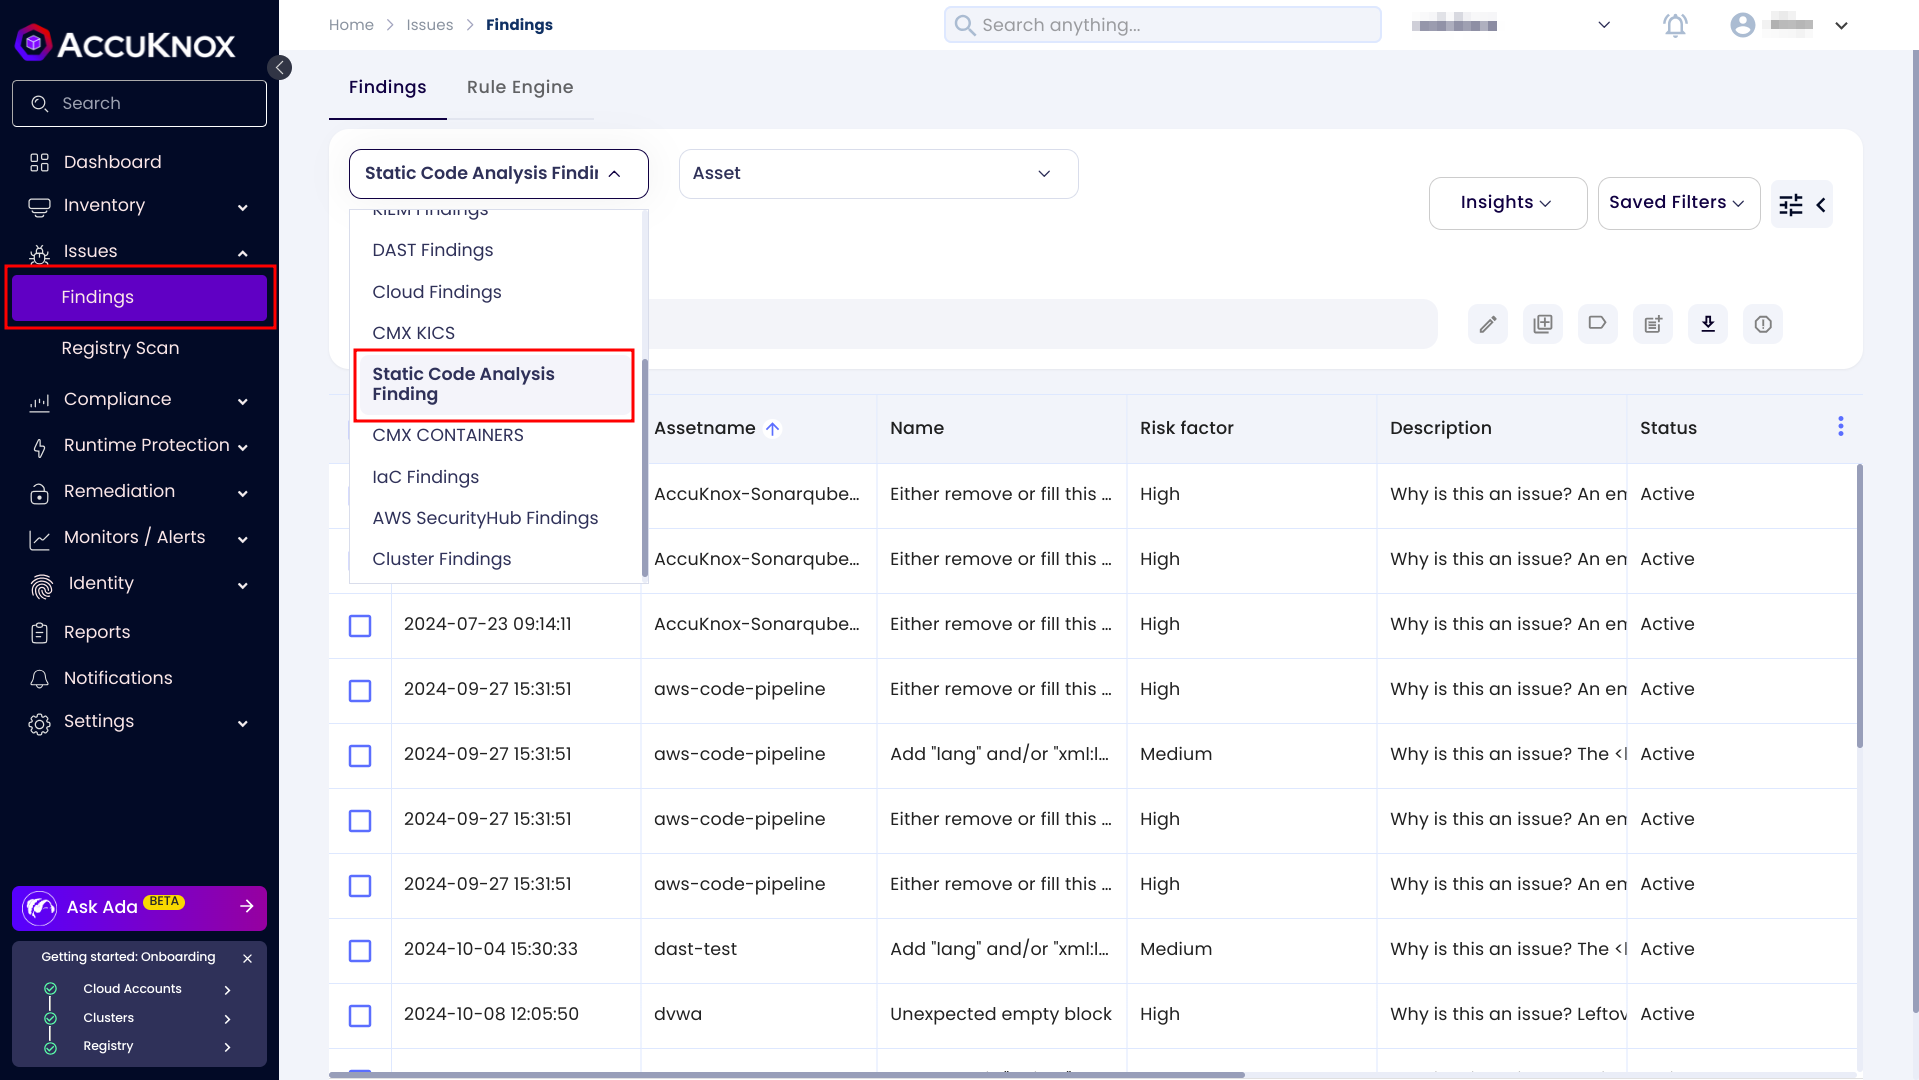
Task: Open Registry Scan in sidebar
Action: coord(120,348)
